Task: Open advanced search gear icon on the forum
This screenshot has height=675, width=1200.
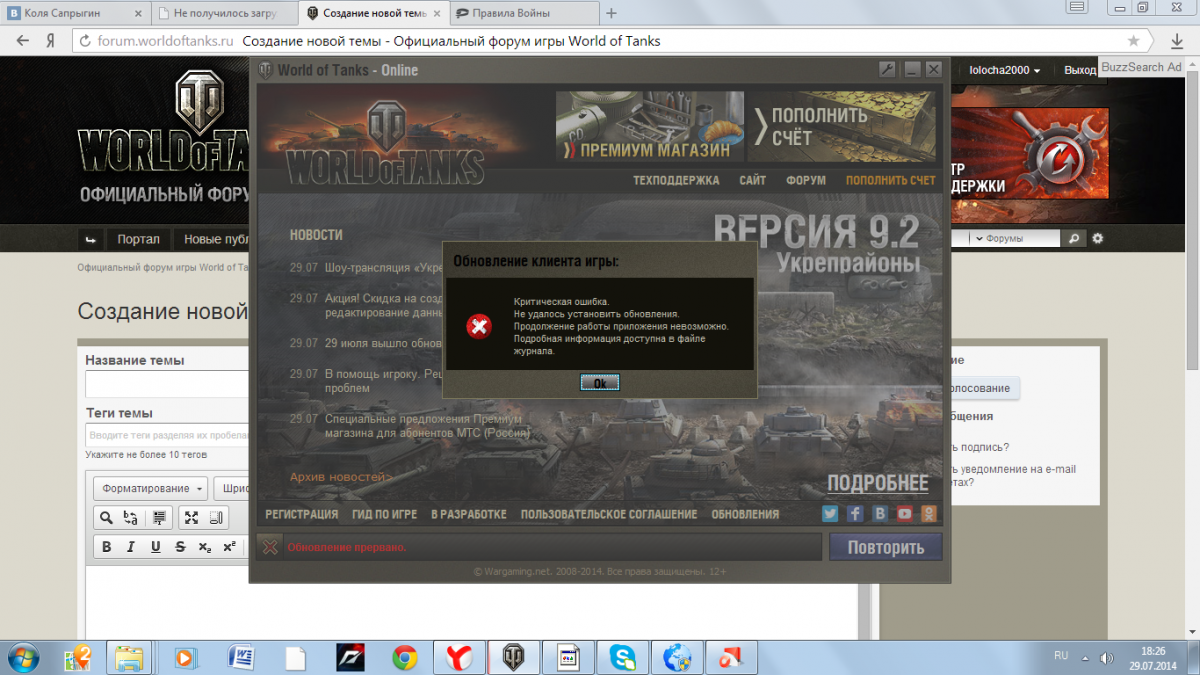Action: click(x=1097, y=239)
